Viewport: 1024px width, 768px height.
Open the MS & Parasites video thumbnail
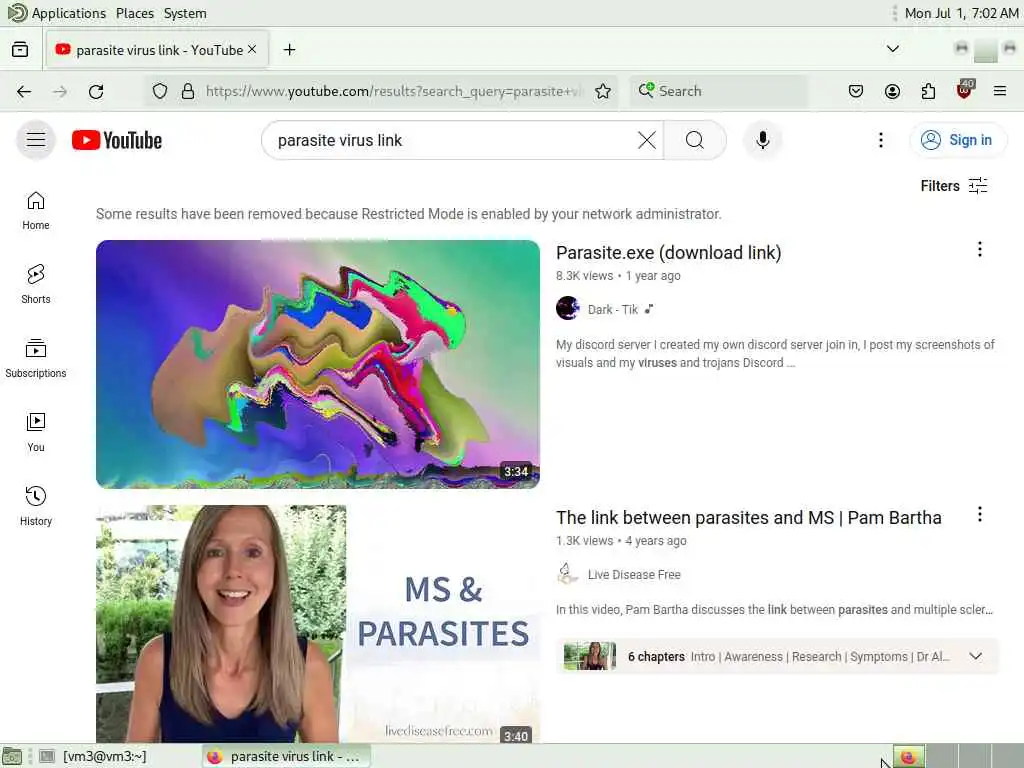coord(317,624)
